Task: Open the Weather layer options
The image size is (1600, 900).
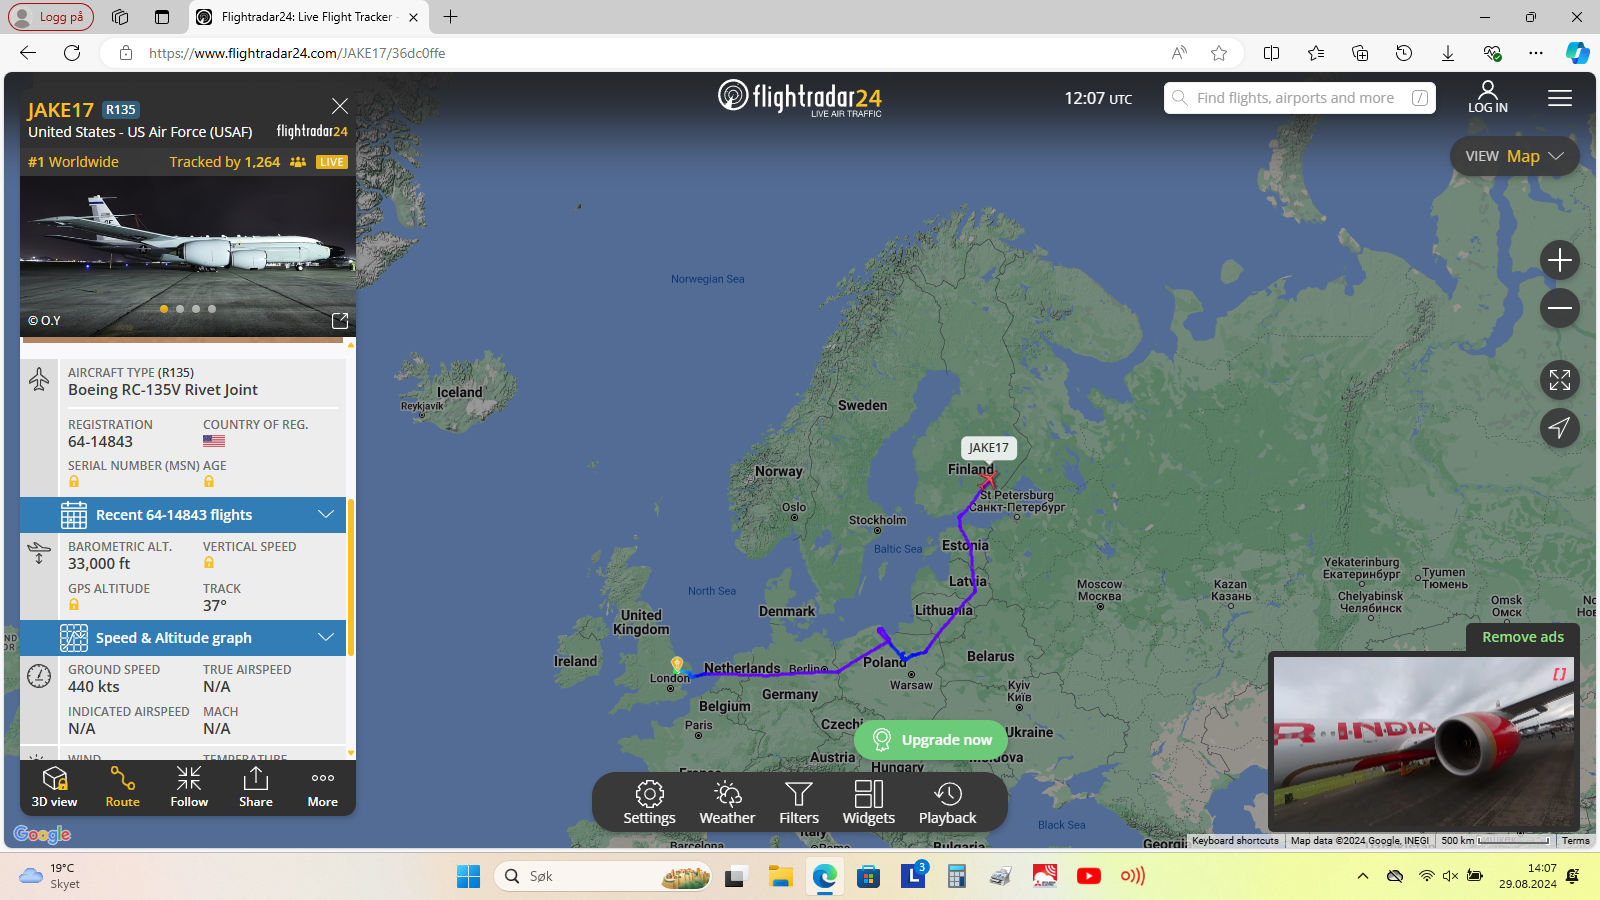Action: point(727,803)
